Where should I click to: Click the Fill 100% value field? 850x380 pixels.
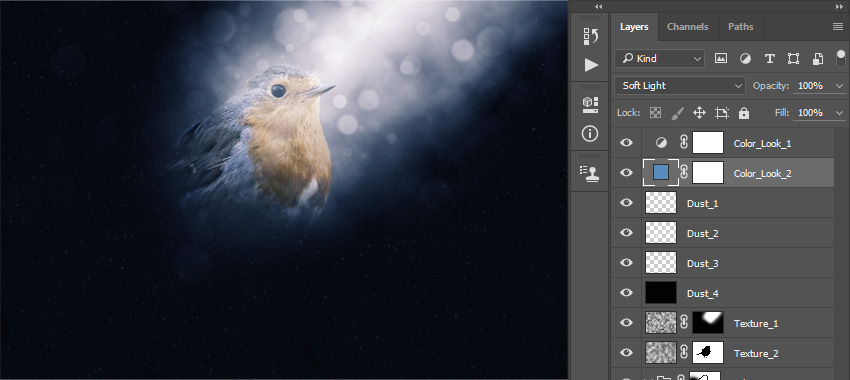(812, 113)
